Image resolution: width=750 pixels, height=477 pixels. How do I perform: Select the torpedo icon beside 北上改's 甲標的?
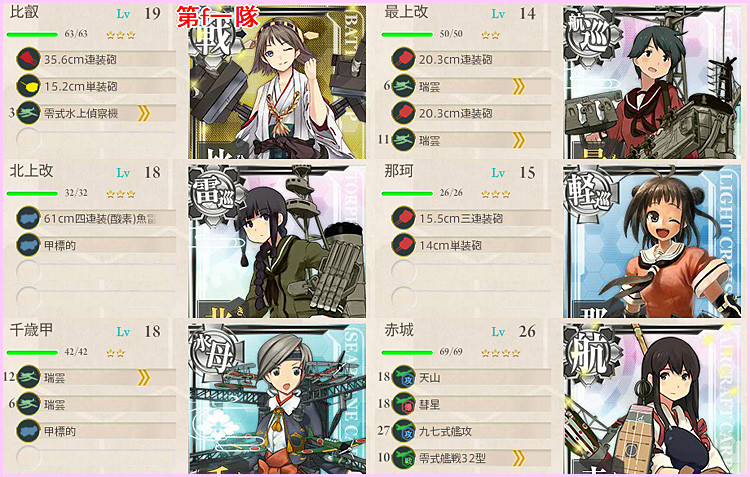coord(28,245)
